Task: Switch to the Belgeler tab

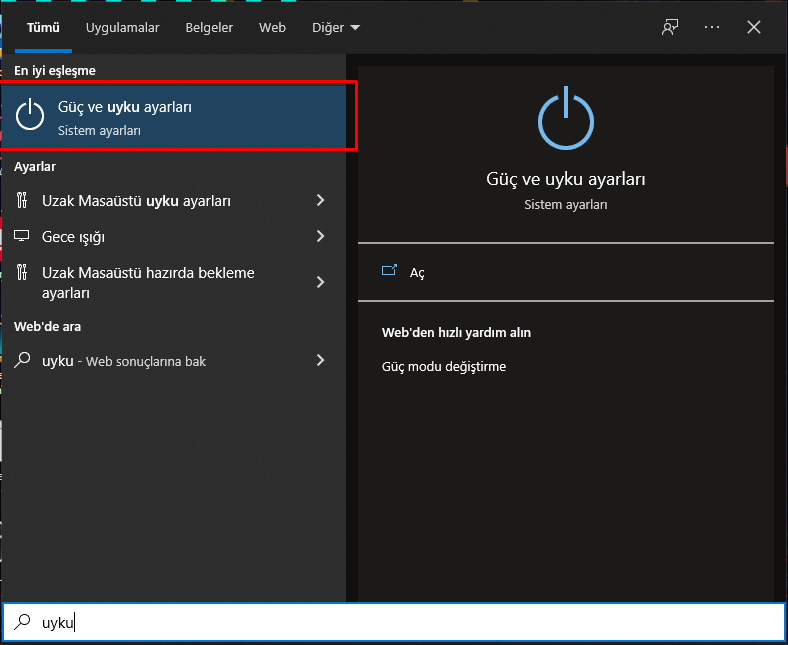Action: coord(209,27)
